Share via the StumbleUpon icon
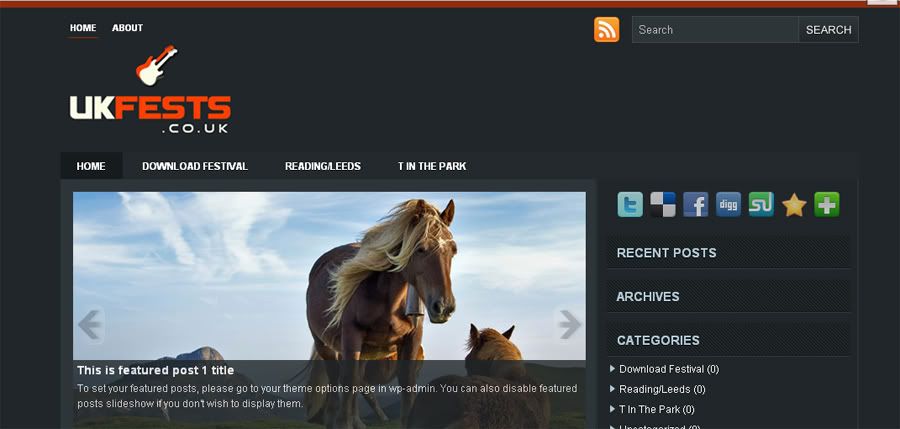 761,204
